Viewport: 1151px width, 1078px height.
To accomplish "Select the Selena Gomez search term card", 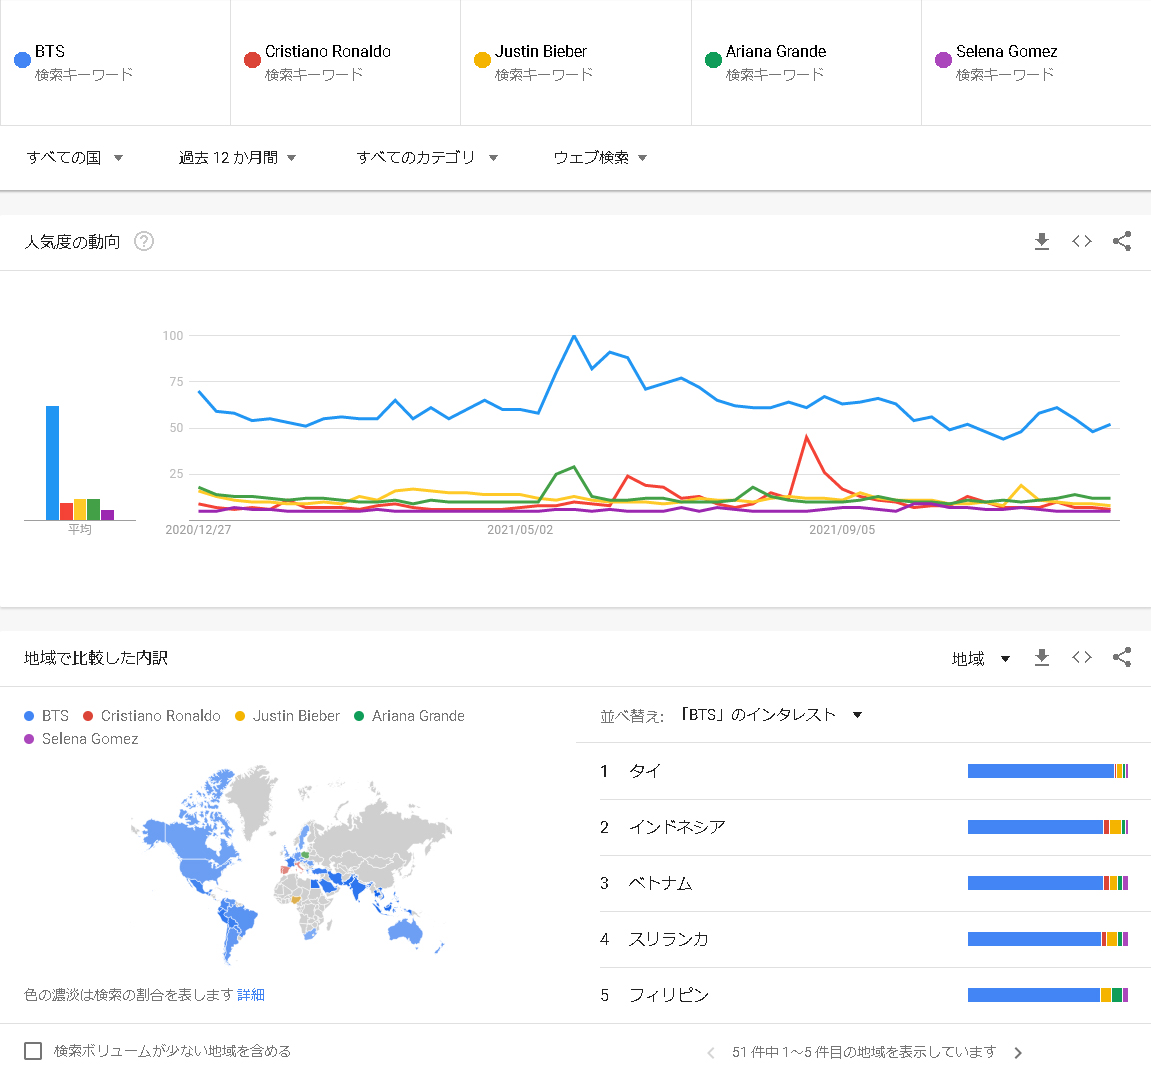I will pos(1036,62).
